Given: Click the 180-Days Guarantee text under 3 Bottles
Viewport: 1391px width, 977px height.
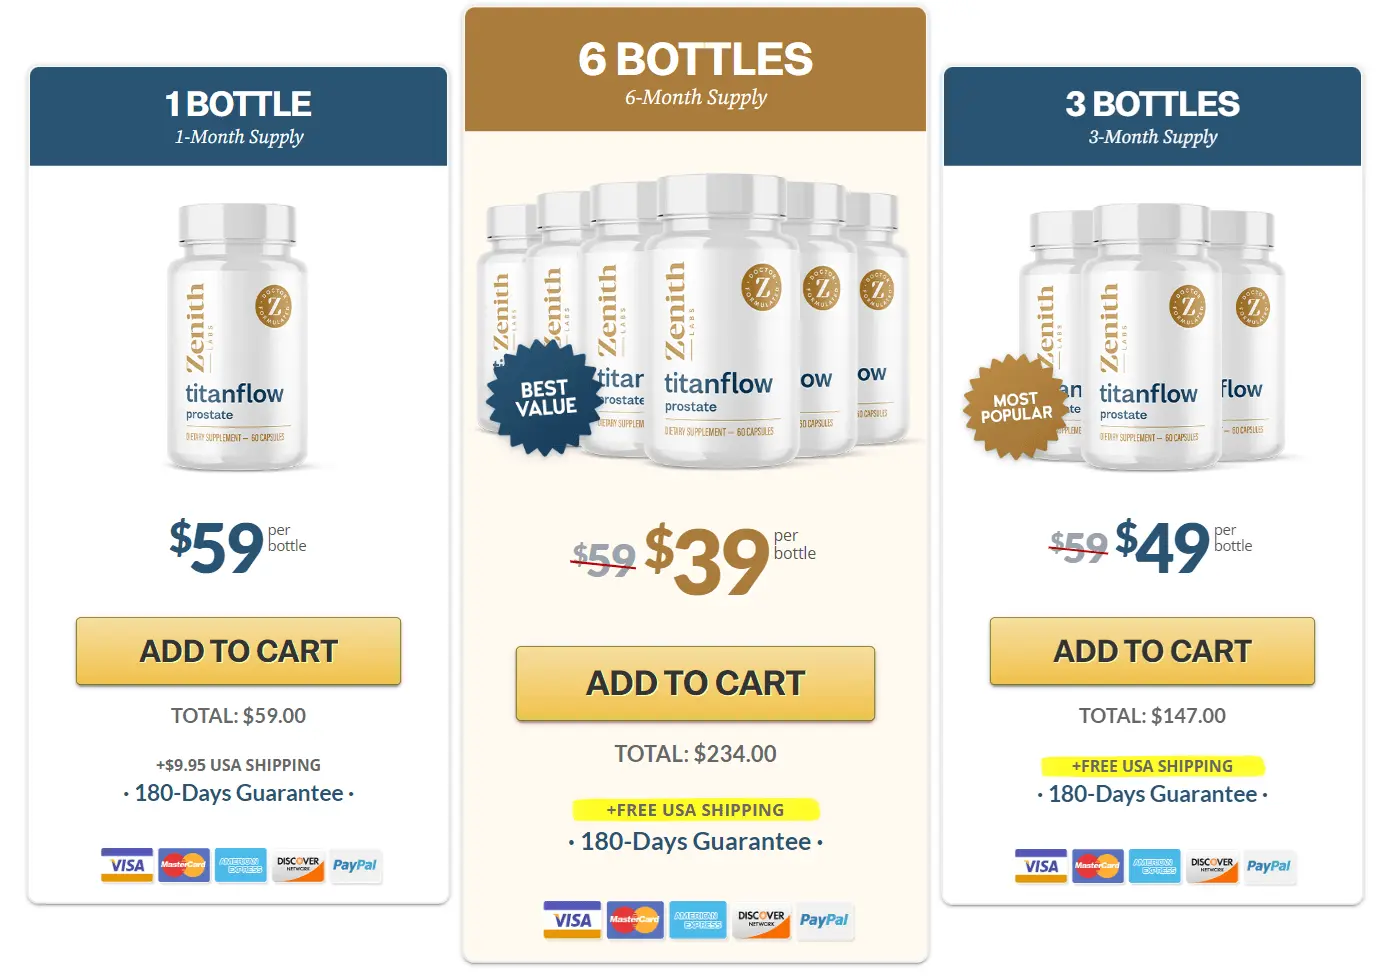Looking at the screenshot, I should coord(1151,794).
